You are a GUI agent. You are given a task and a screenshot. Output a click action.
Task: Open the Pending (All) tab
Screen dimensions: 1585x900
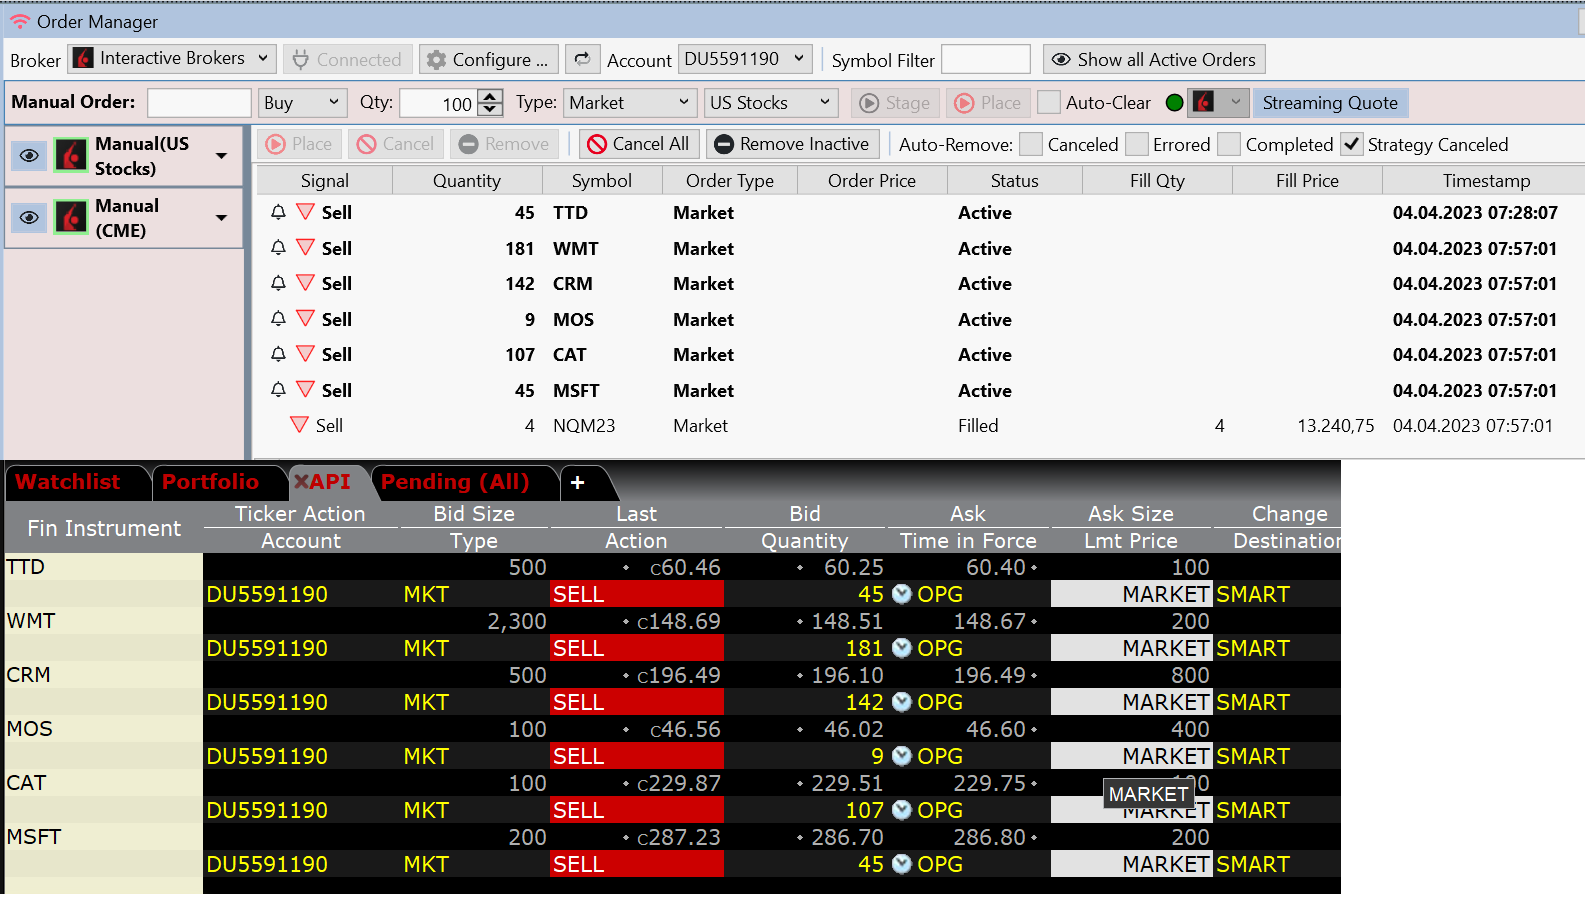point(455,482)
